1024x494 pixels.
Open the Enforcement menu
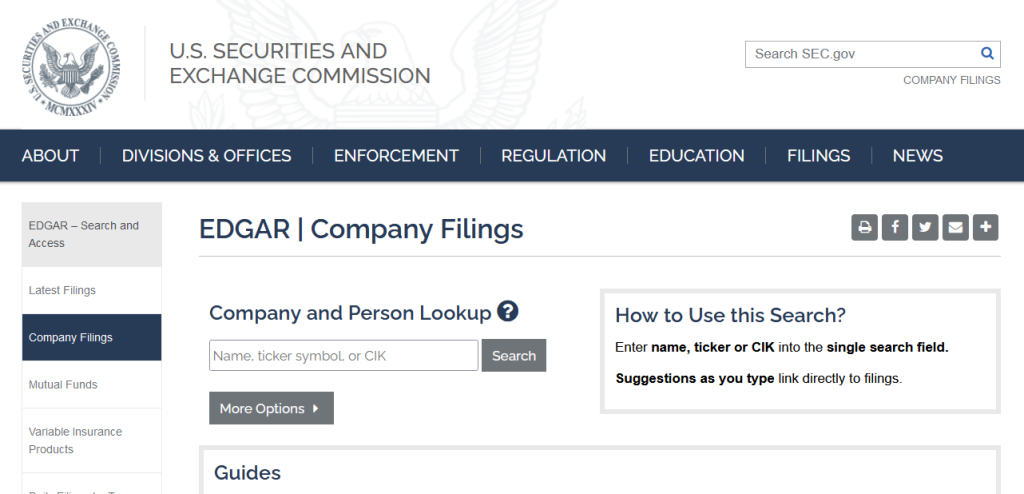tap(396, 156)
